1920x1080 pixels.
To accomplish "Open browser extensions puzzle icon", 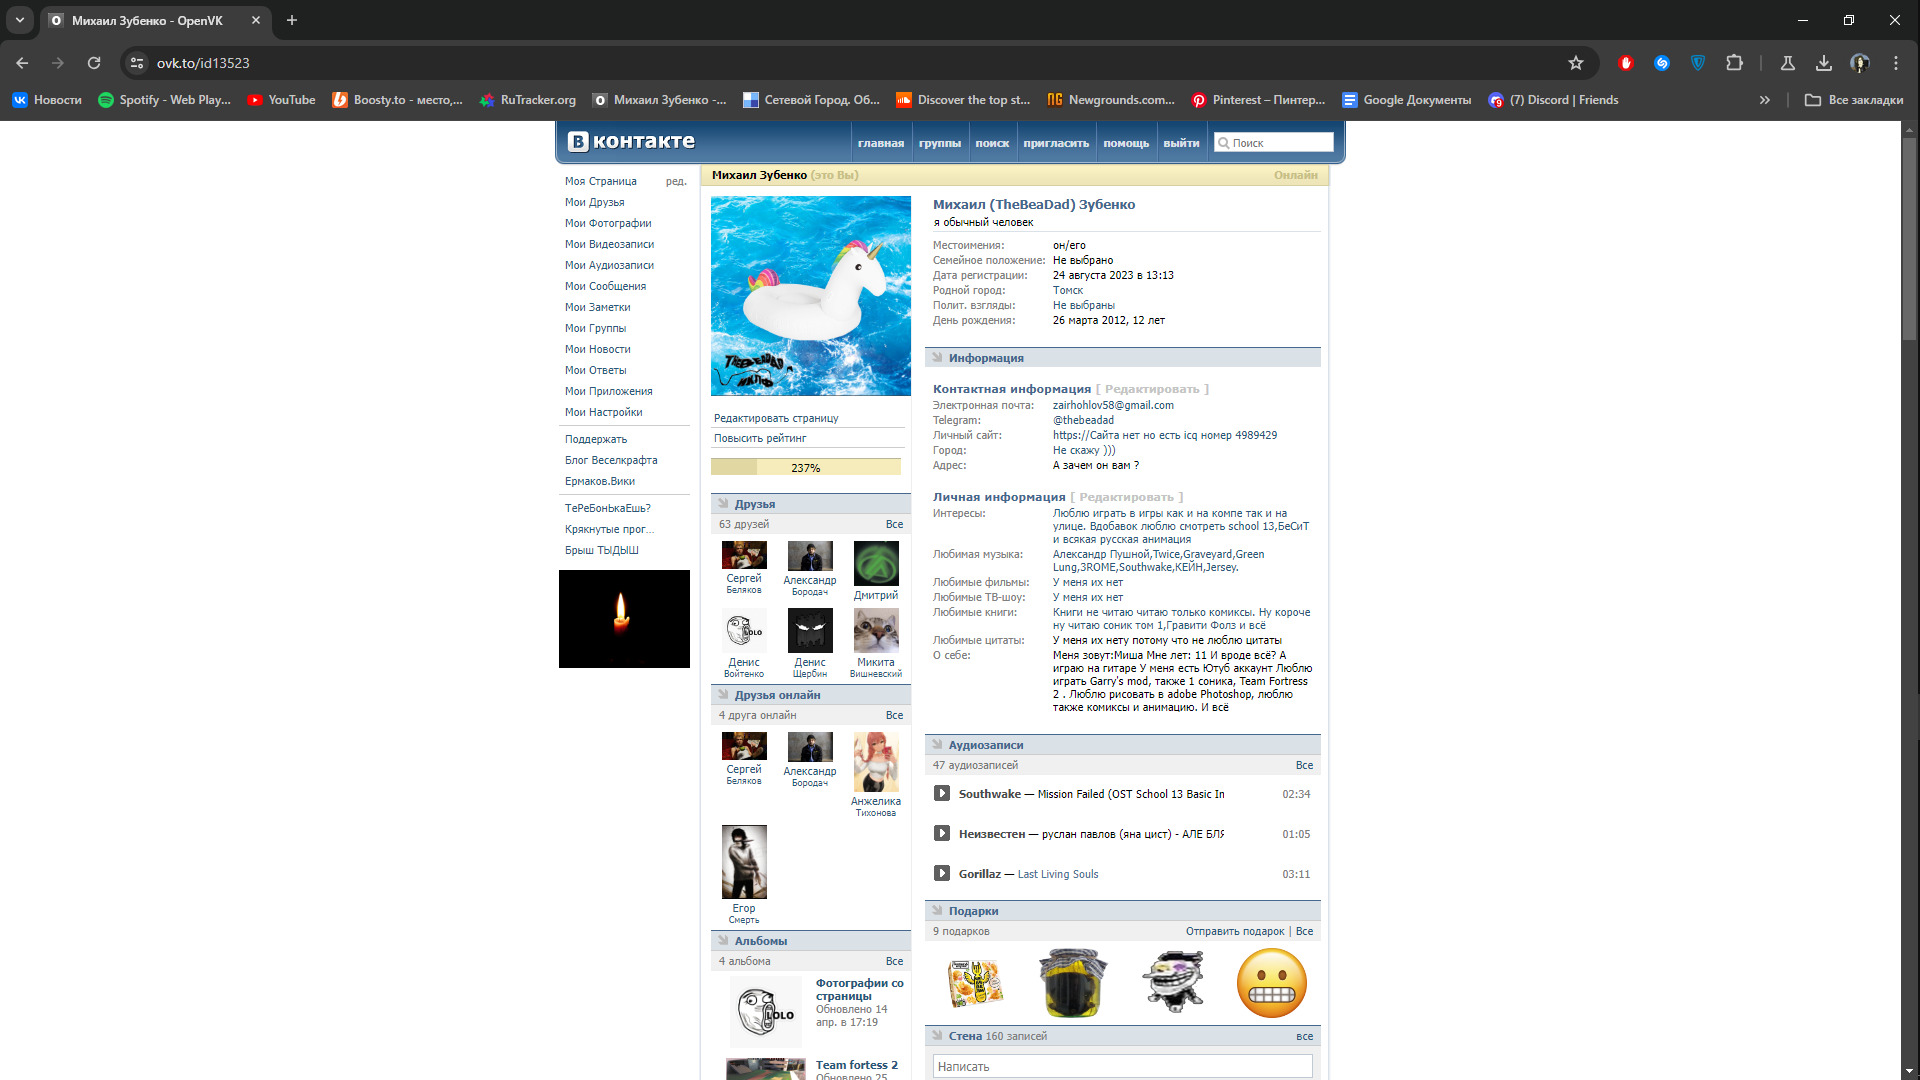I will (1734, 63).
